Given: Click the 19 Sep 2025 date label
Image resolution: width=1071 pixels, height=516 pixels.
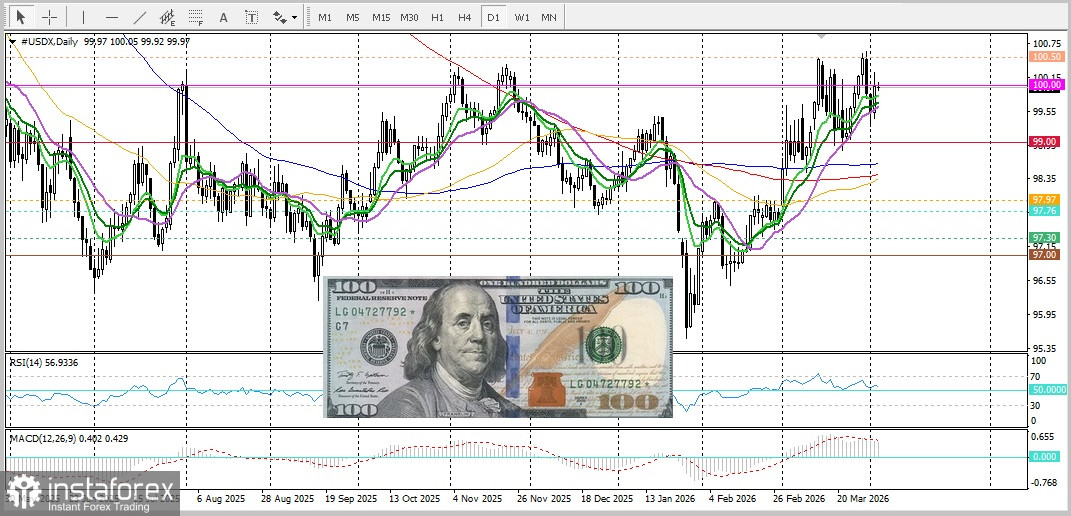Looking at the screenshot, I should (x=350, y=498).
